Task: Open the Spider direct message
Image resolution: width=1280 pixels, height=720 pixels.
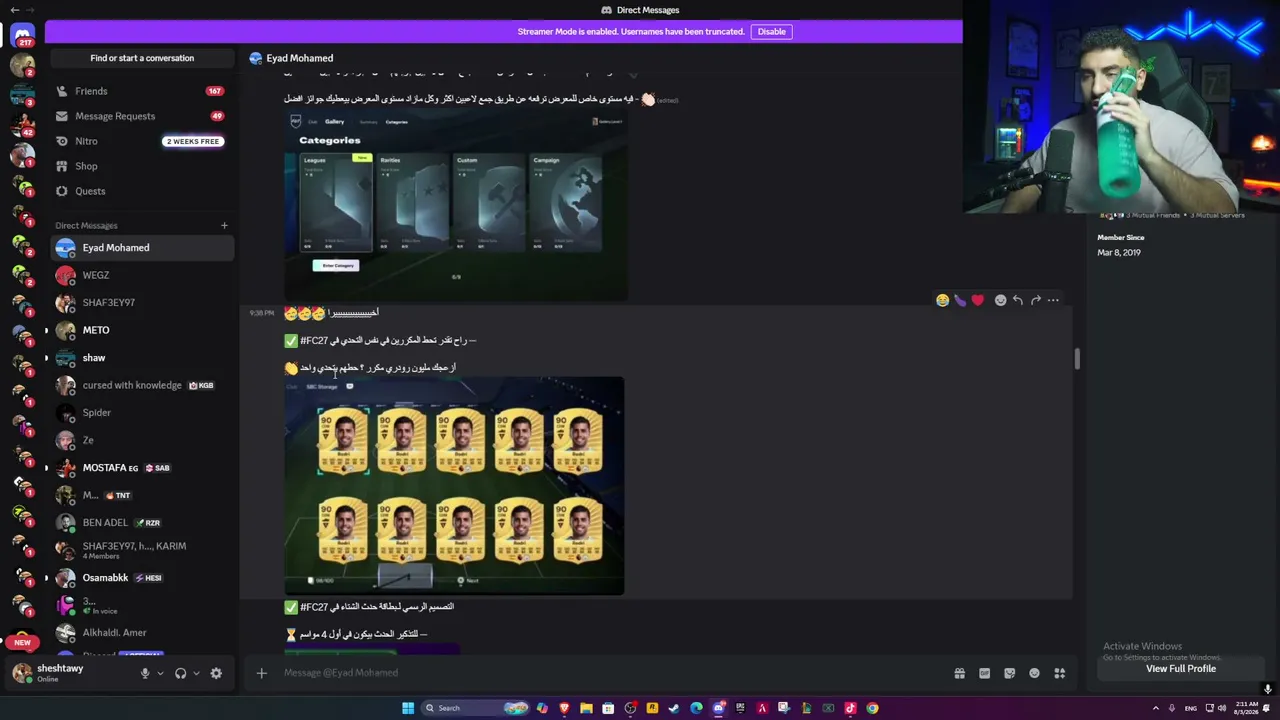Action: tap(142, 413)
